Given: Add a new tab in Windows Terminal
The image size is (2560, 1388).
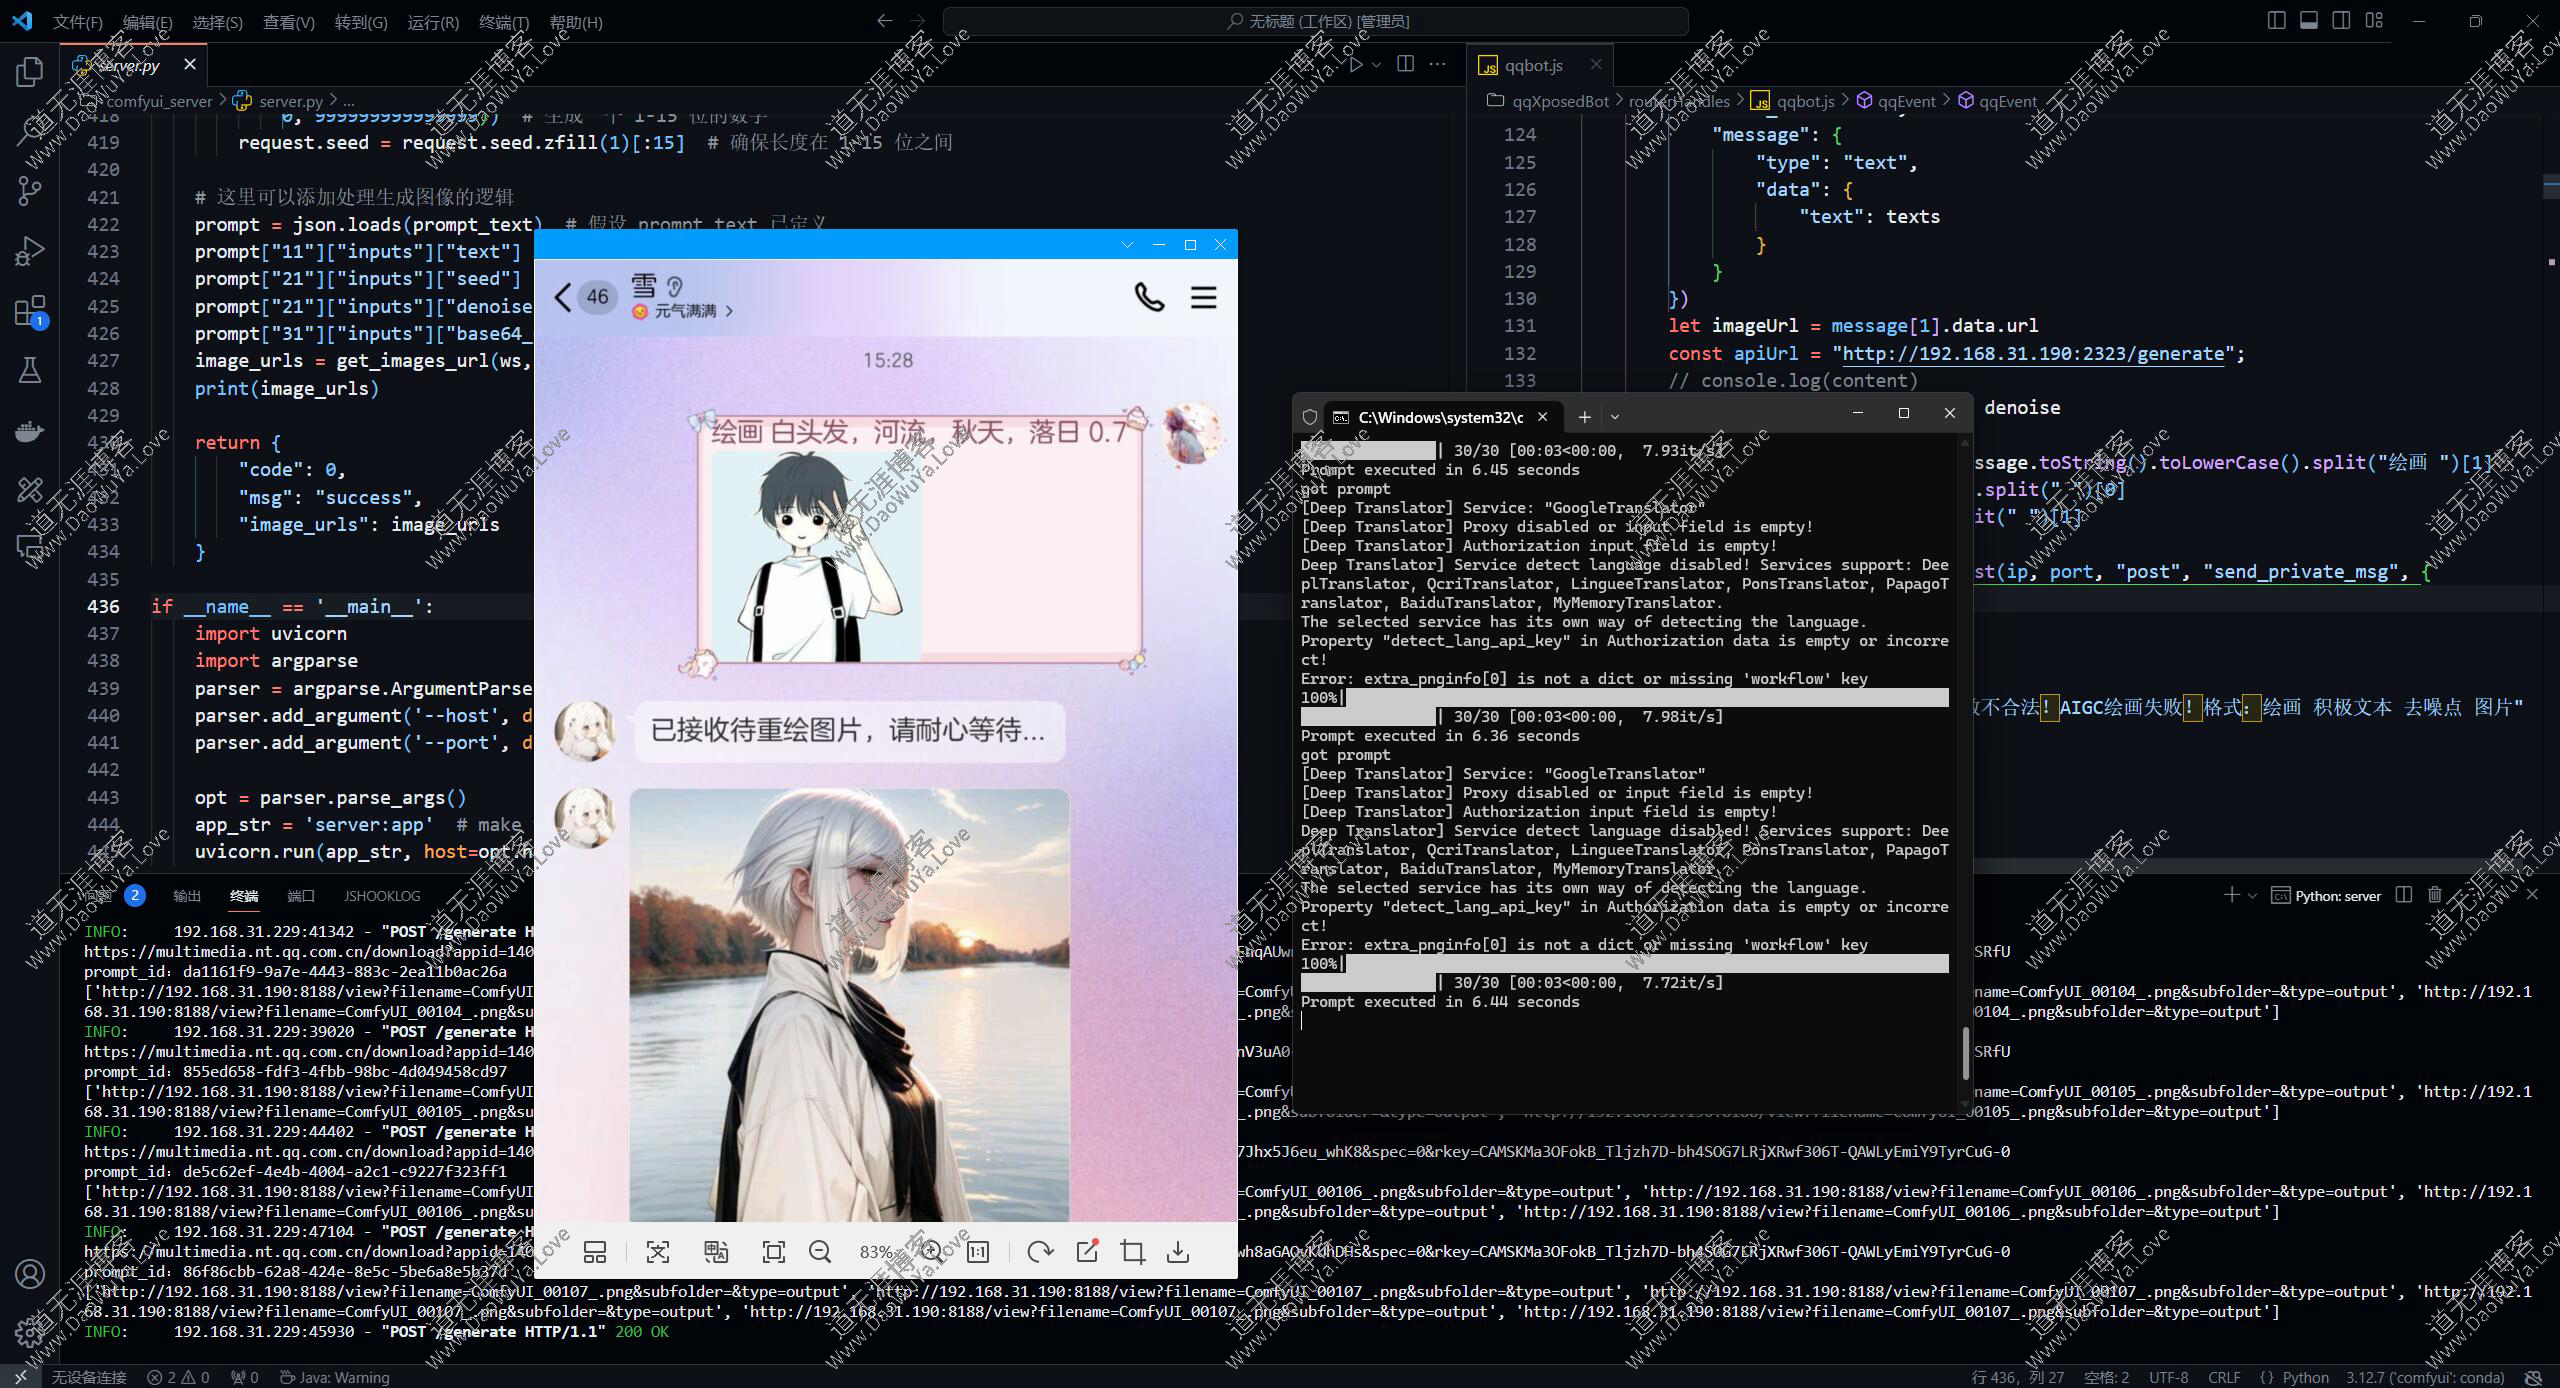Looking at the screenshot, I should [1584, 416].
